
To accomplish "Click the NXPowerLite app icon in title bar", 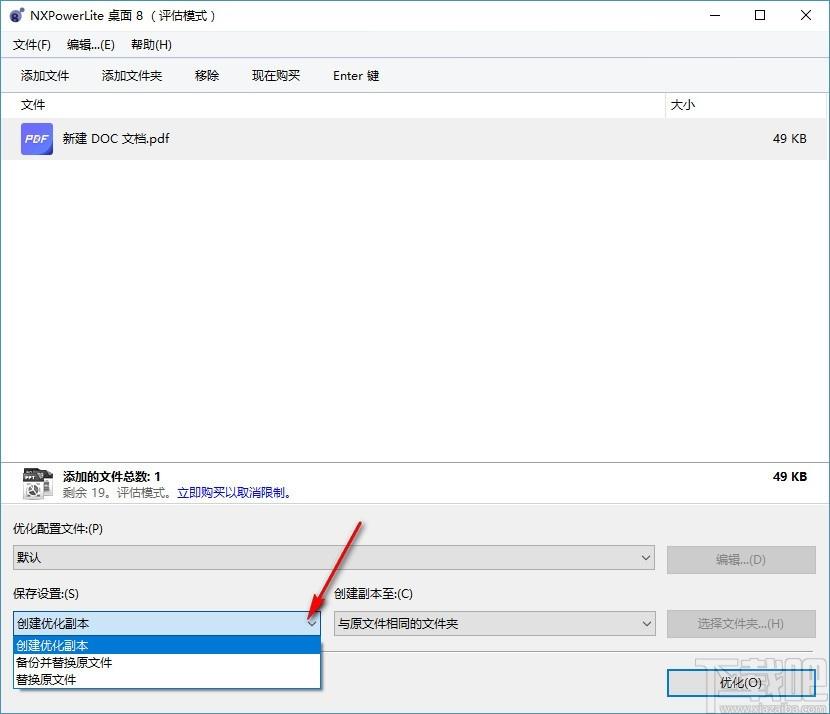I will [x=17, y=15].
